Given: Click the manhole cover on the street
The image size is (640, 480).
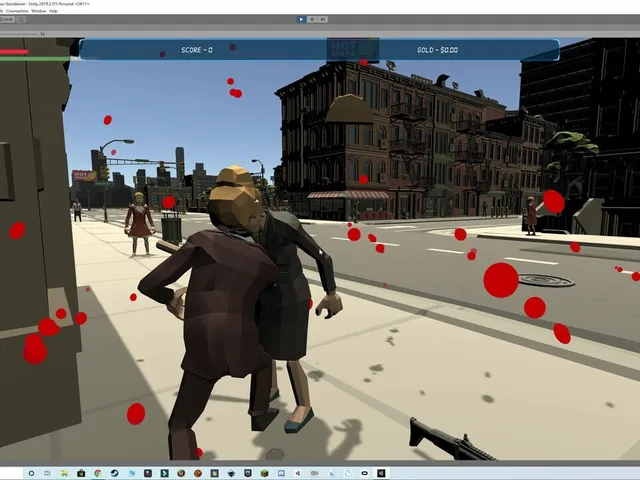Looking at the screenshot, I should pos(546,280).
